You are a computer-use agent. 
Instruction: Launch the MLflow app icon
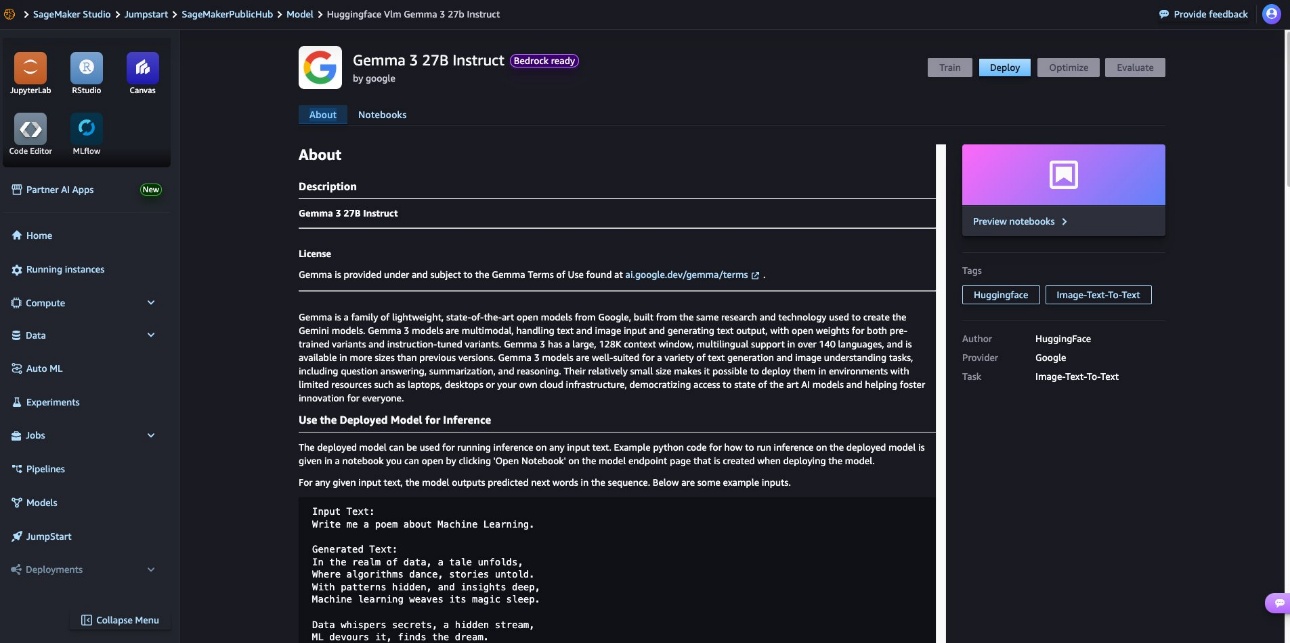86,129
